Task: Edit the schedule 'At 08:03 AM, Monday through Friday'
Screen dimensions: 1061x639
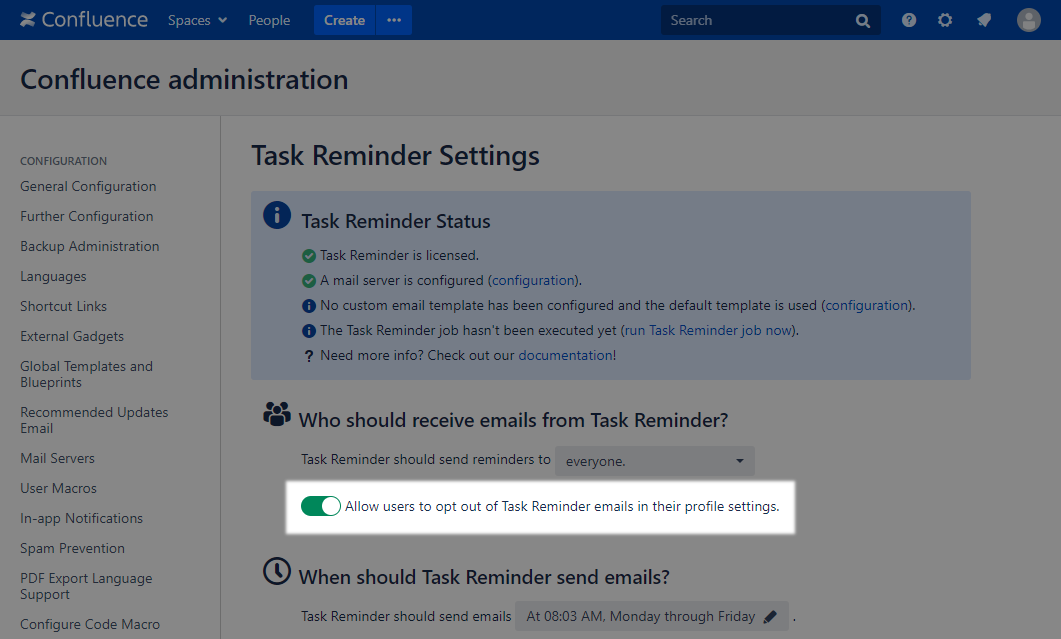Action: coord(652,616)
